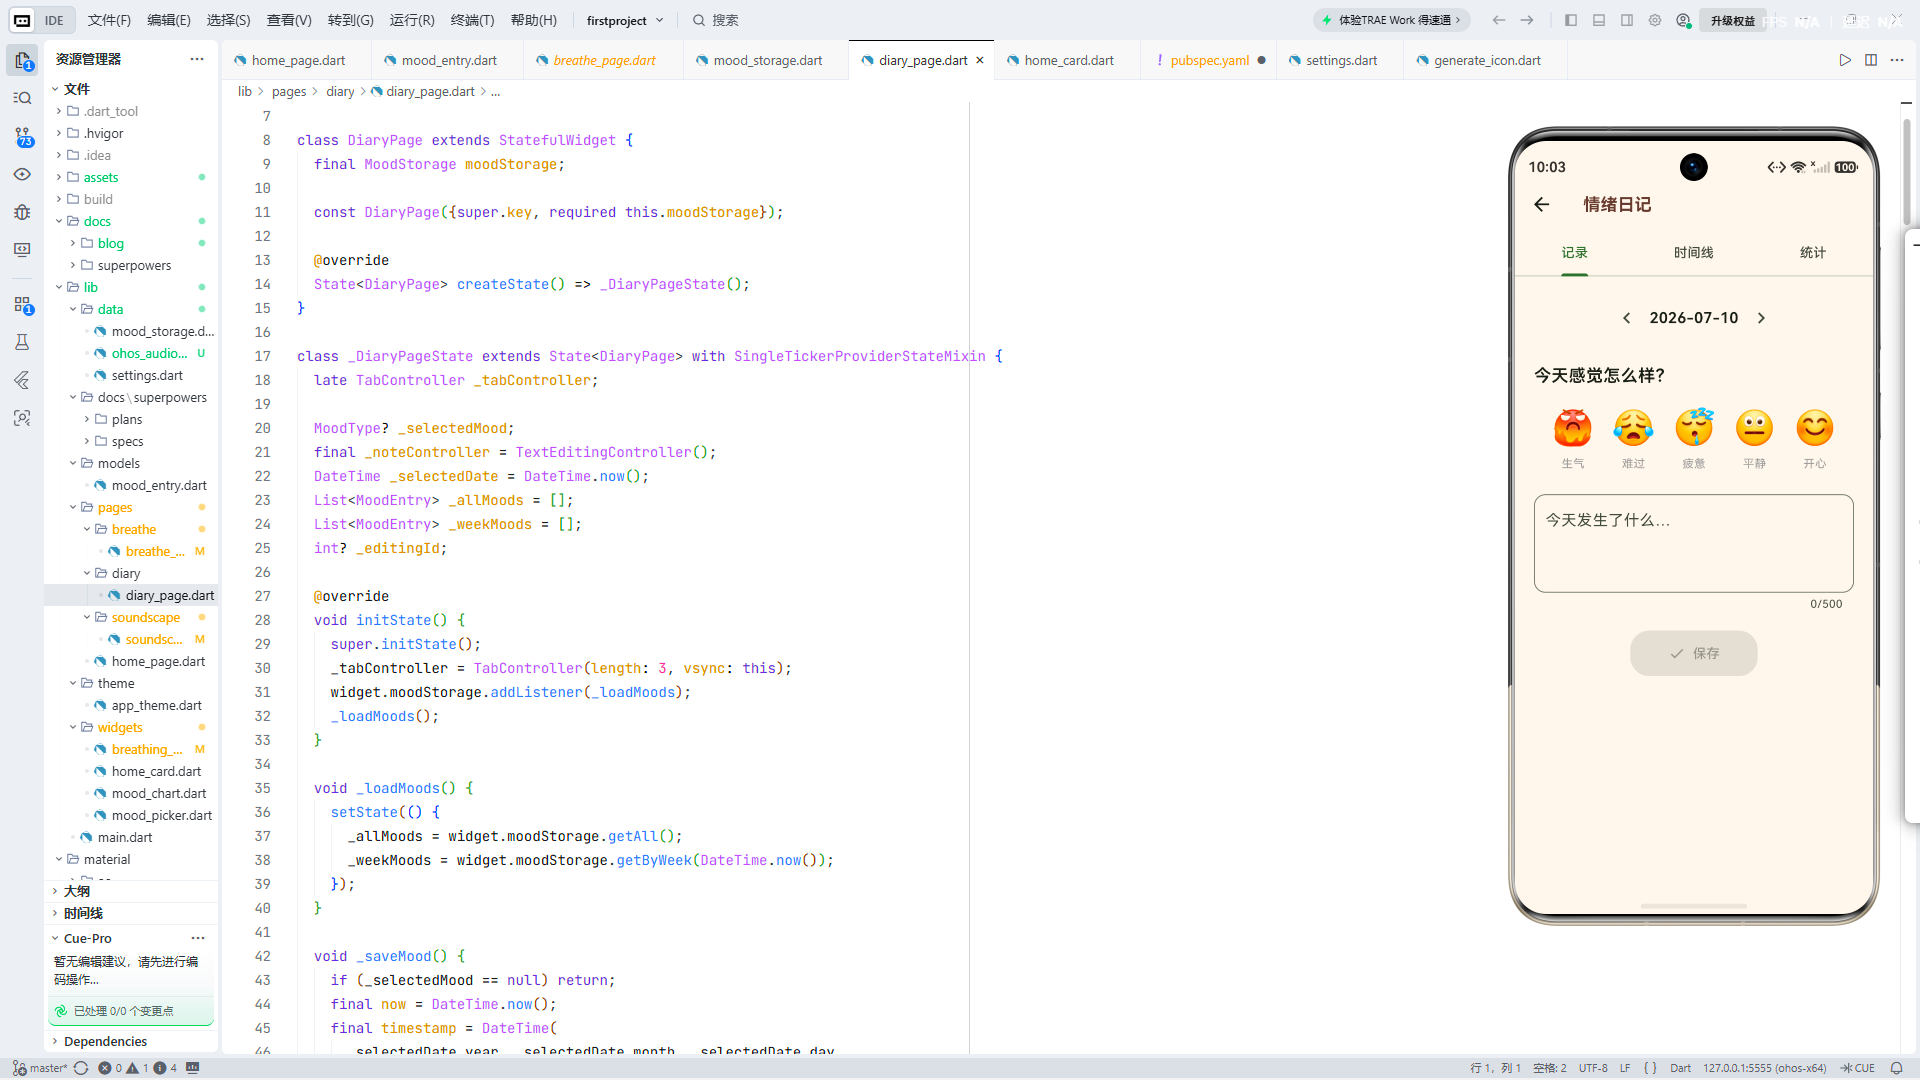Select the calm mood emoji 平静
1920x1080 pixels.
coord(1754,438)
